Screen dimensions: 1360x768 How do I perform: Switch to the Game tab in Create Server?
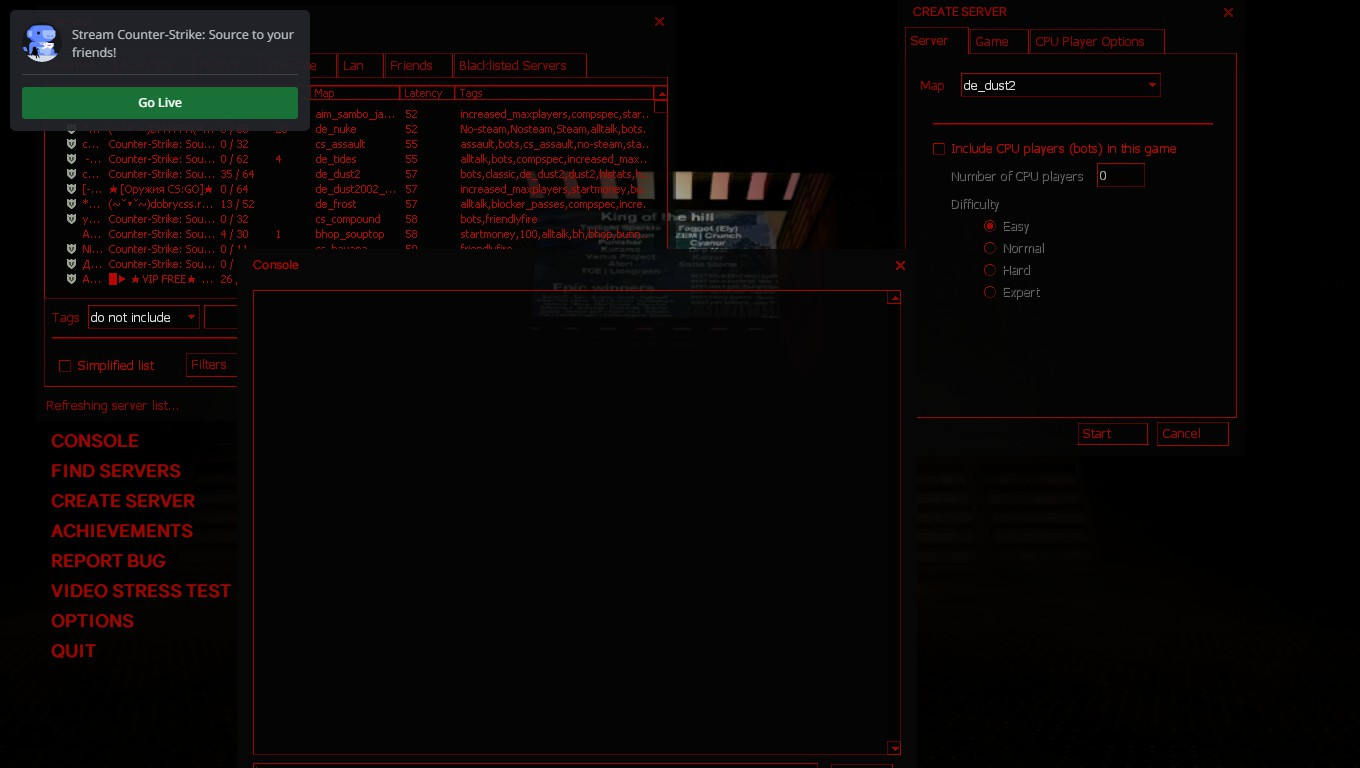point(999,41)
